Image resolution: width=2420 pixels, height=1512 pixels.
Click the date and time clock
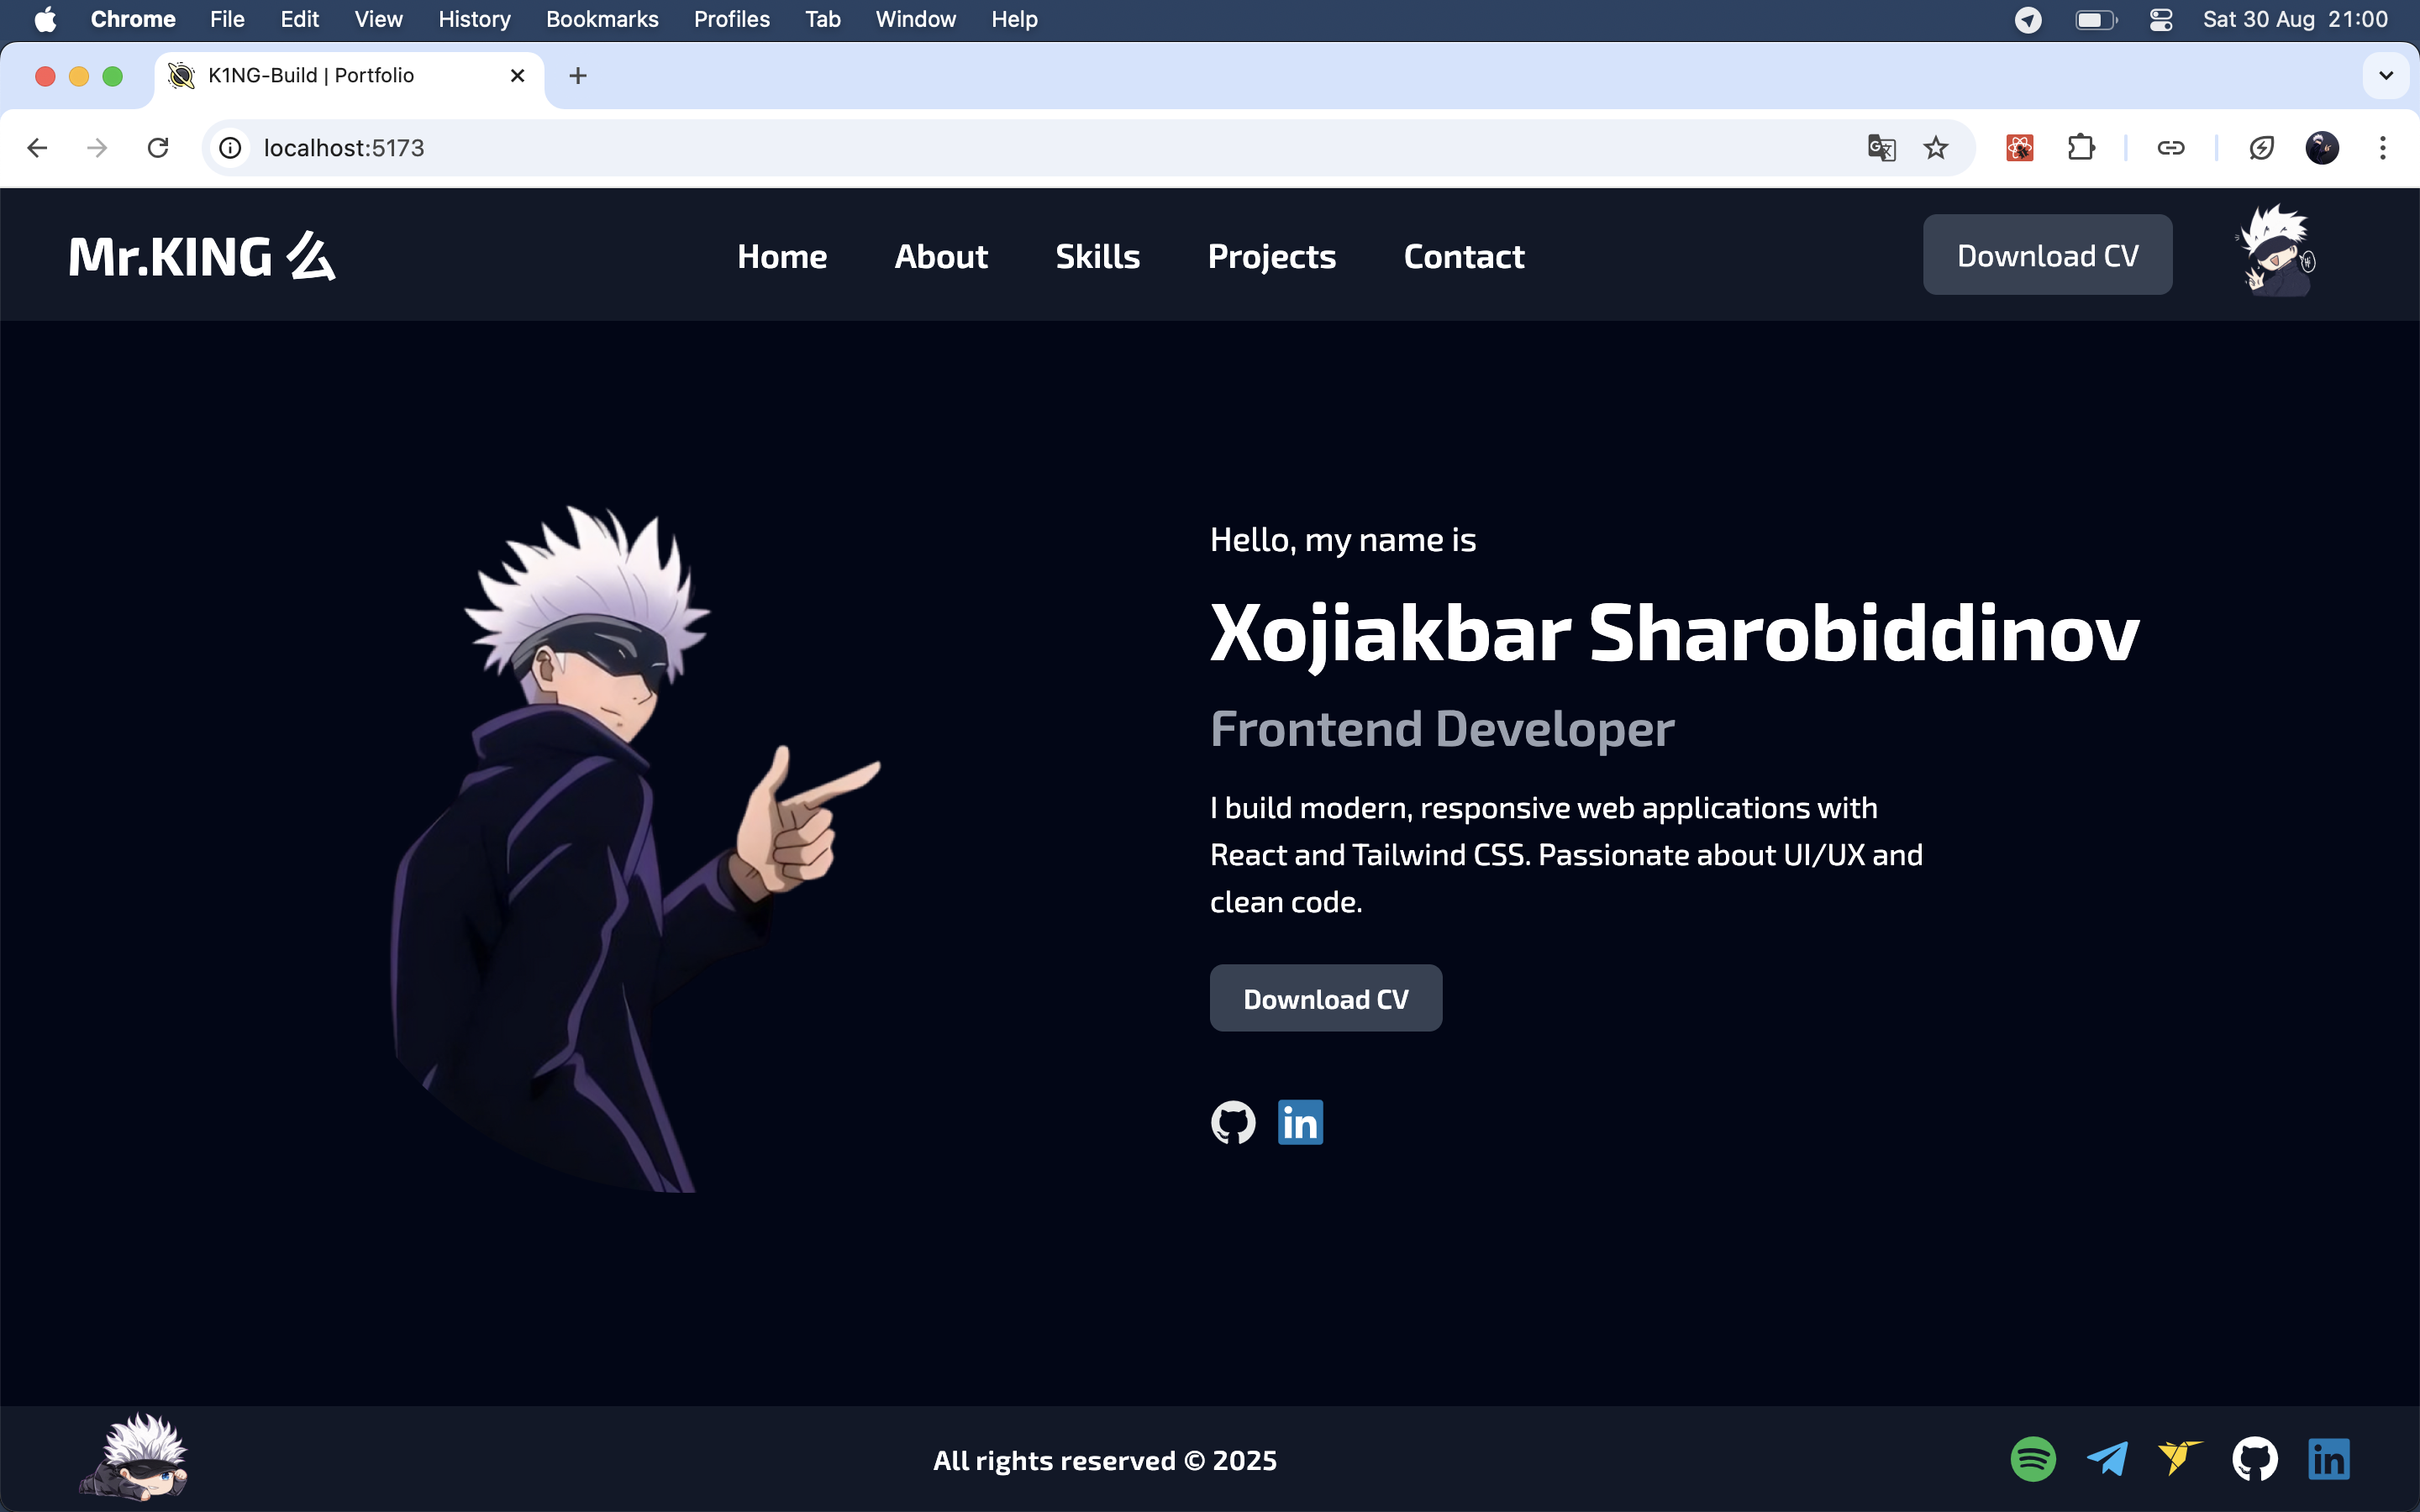(2295, 20)
